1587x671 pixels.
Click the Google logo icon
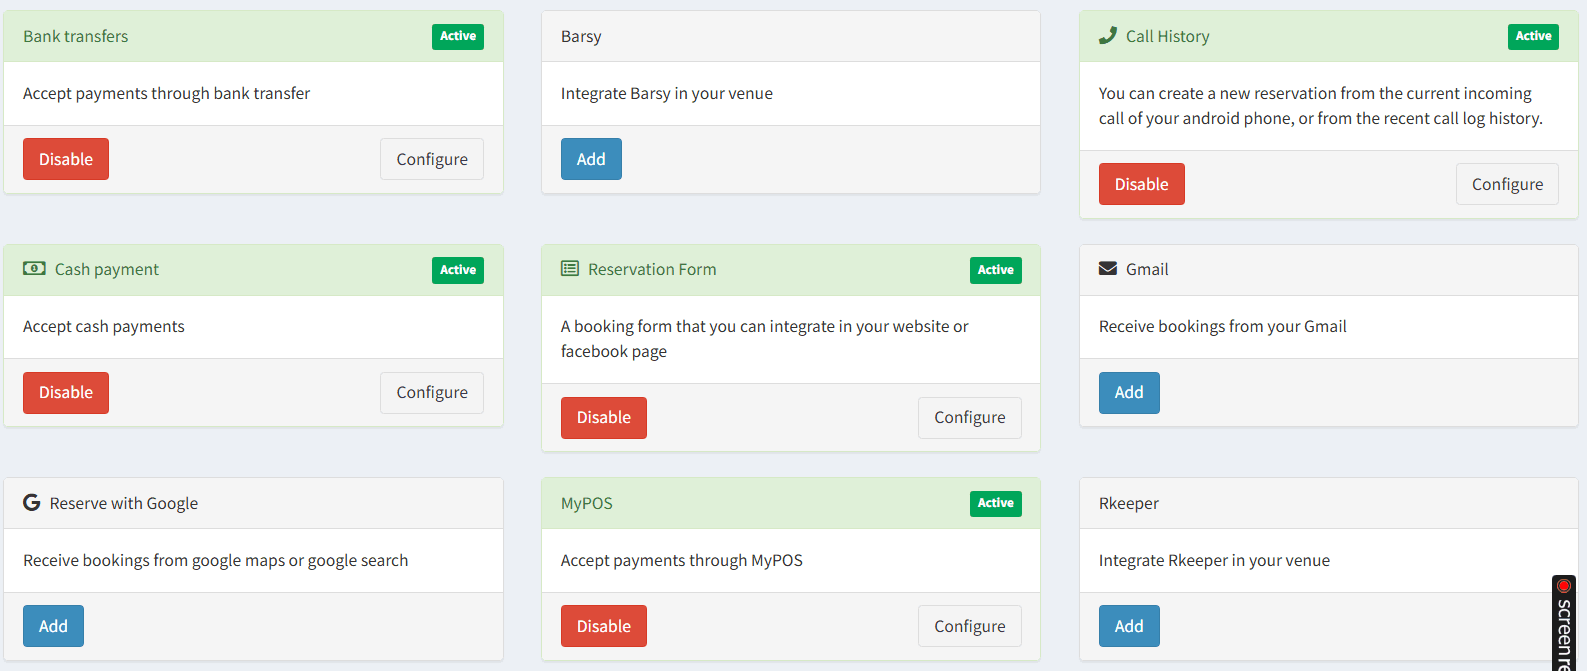point(32,503)
